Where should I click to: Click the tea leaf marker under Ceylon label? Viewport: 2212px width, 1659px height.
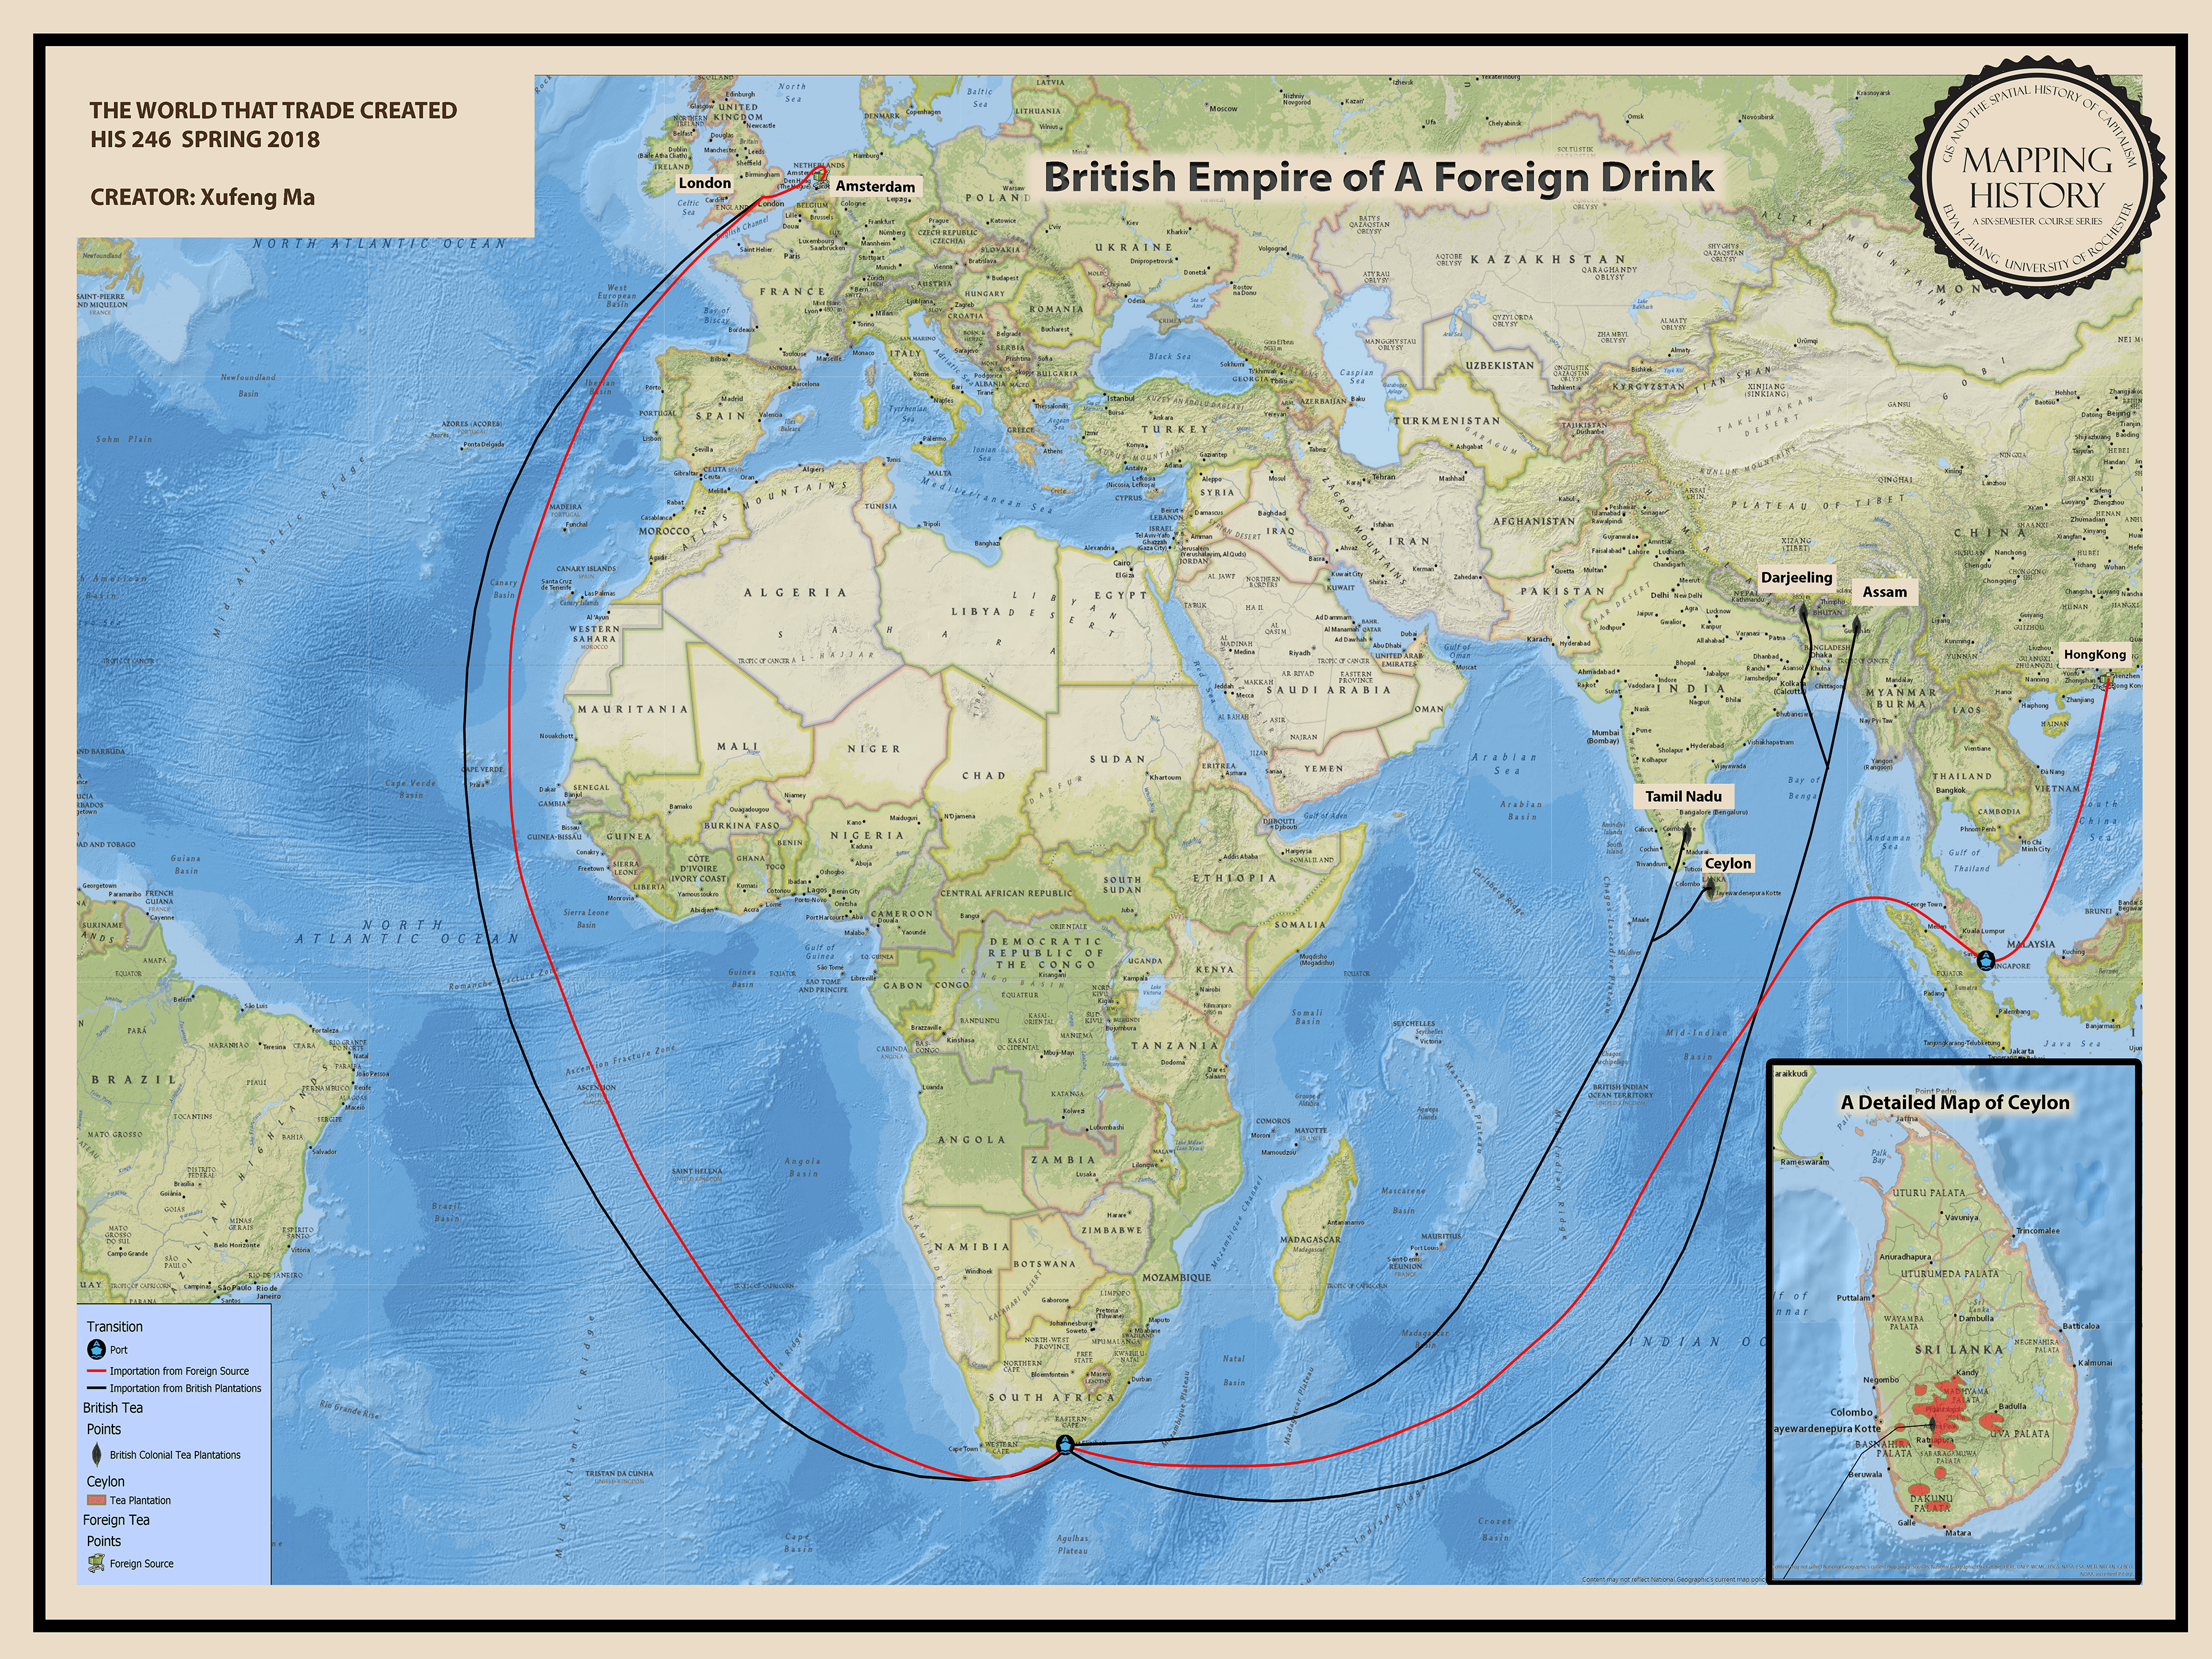pos(1711,887)
